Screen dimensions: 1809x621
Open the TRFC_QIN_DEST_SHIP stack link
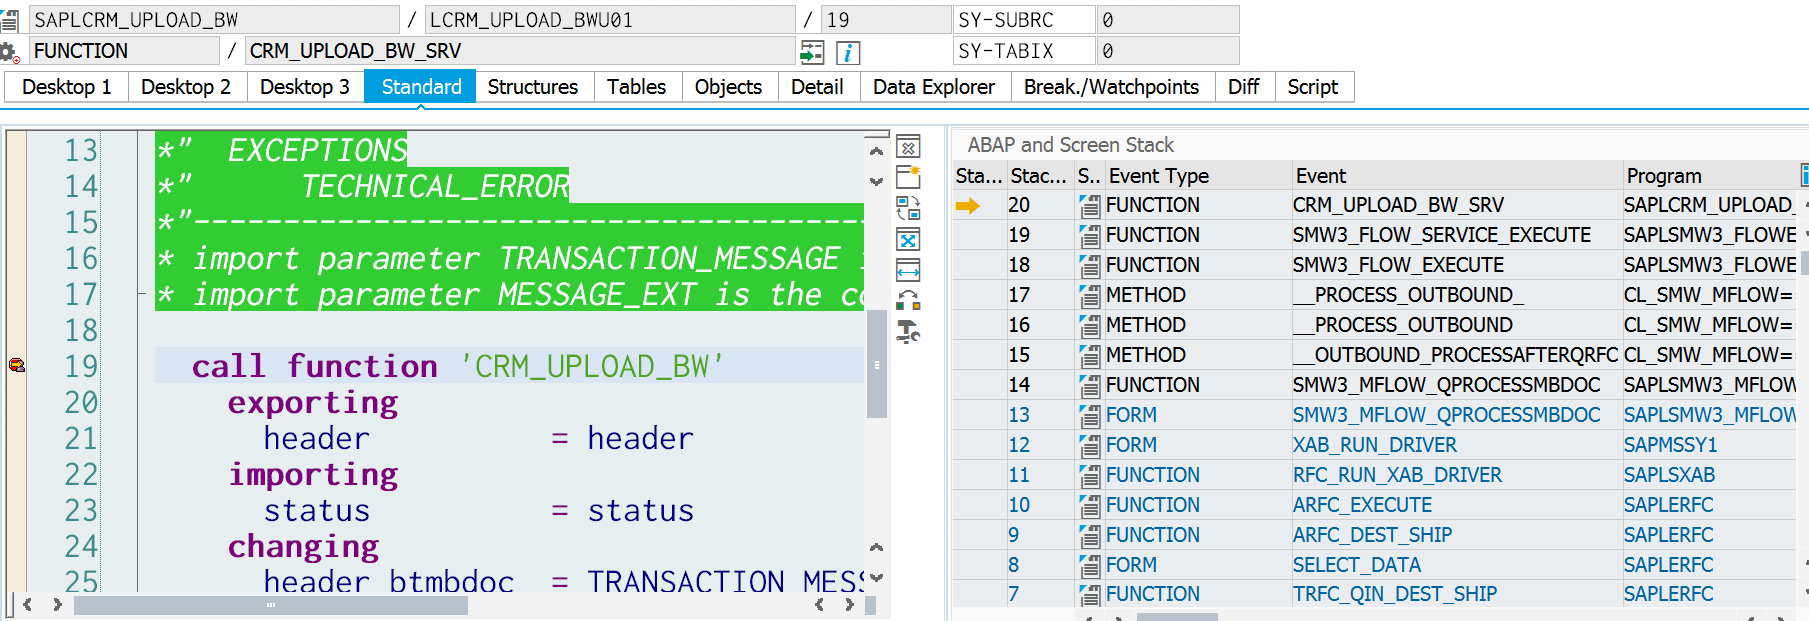pyautogui.click(x=1395, y=594)
